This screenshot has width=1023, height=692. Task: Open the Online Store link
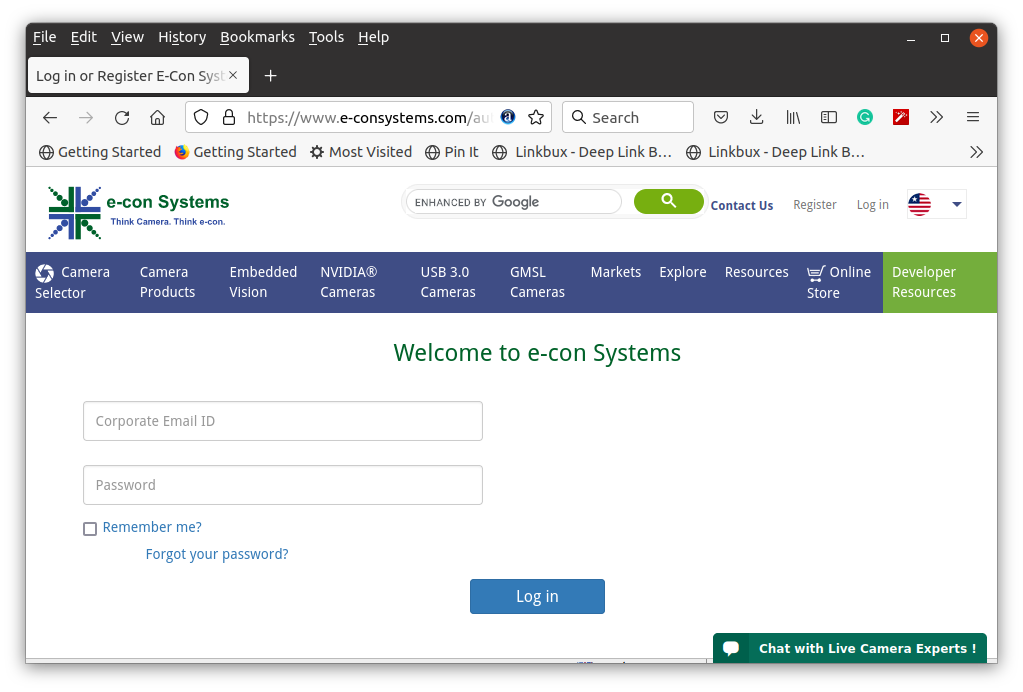click(x=838, y=282)
